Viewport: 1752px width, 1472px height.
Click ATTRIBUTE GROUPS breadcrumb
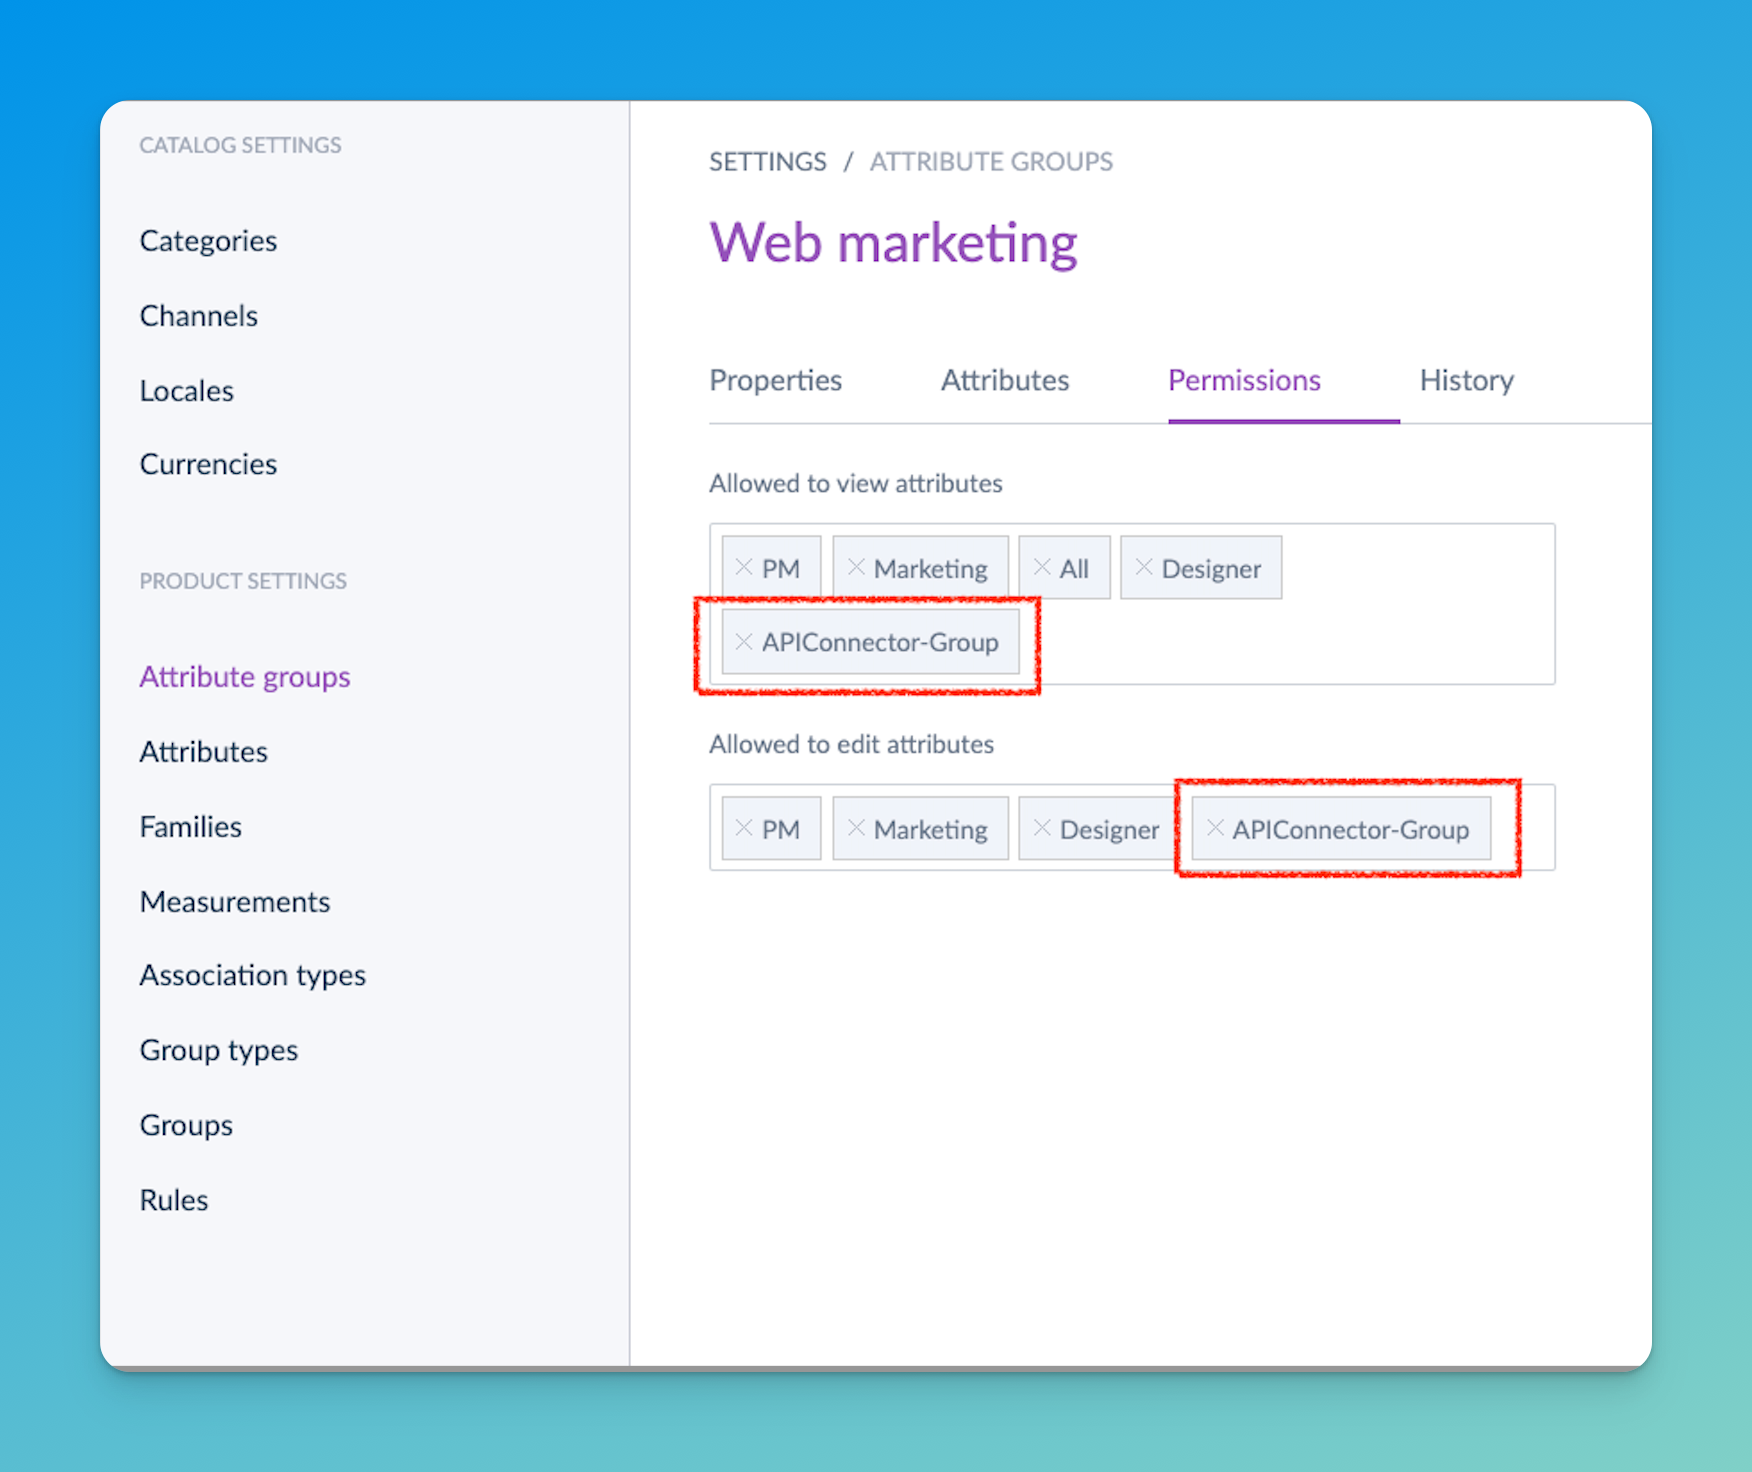[x=991, y=162]
